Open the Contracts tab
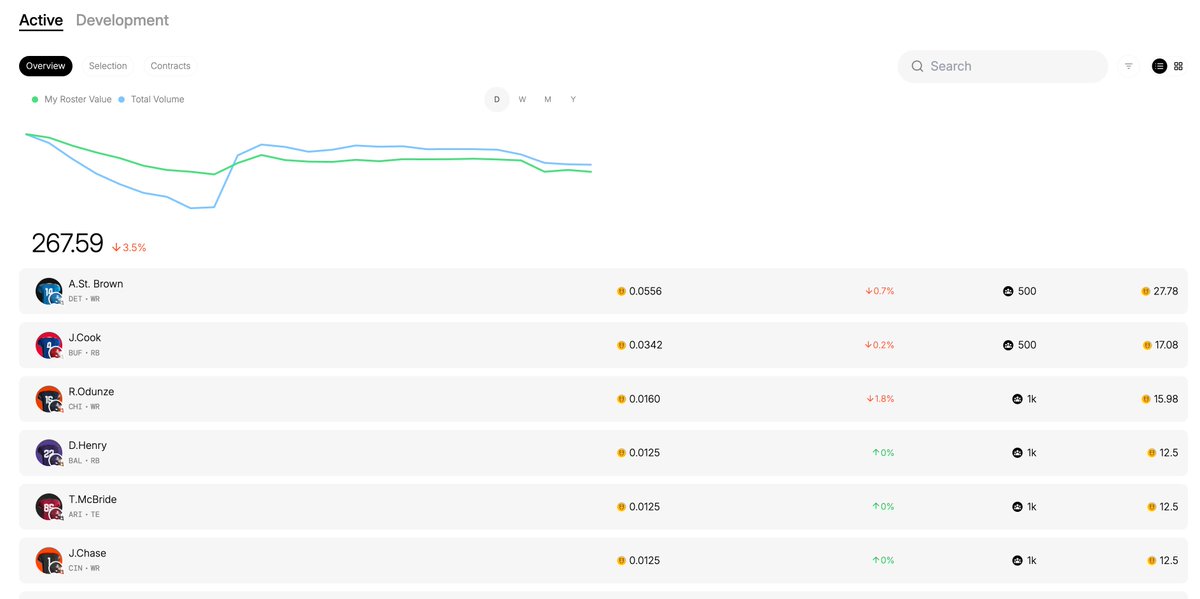1200x599 pixels. tap(170, 66)
